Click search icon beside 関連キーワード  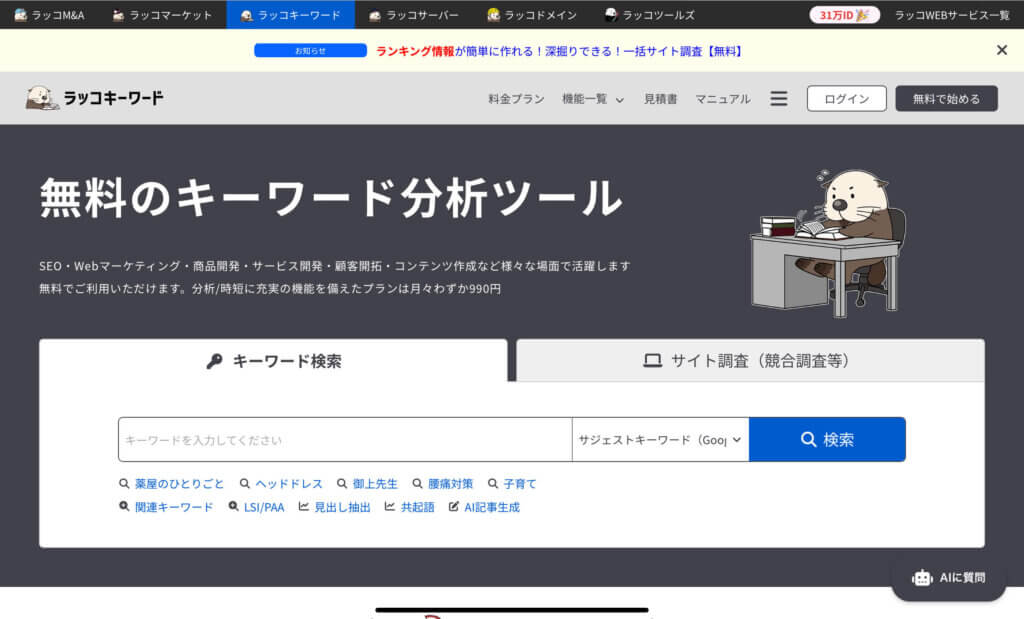tap(124, 507)
